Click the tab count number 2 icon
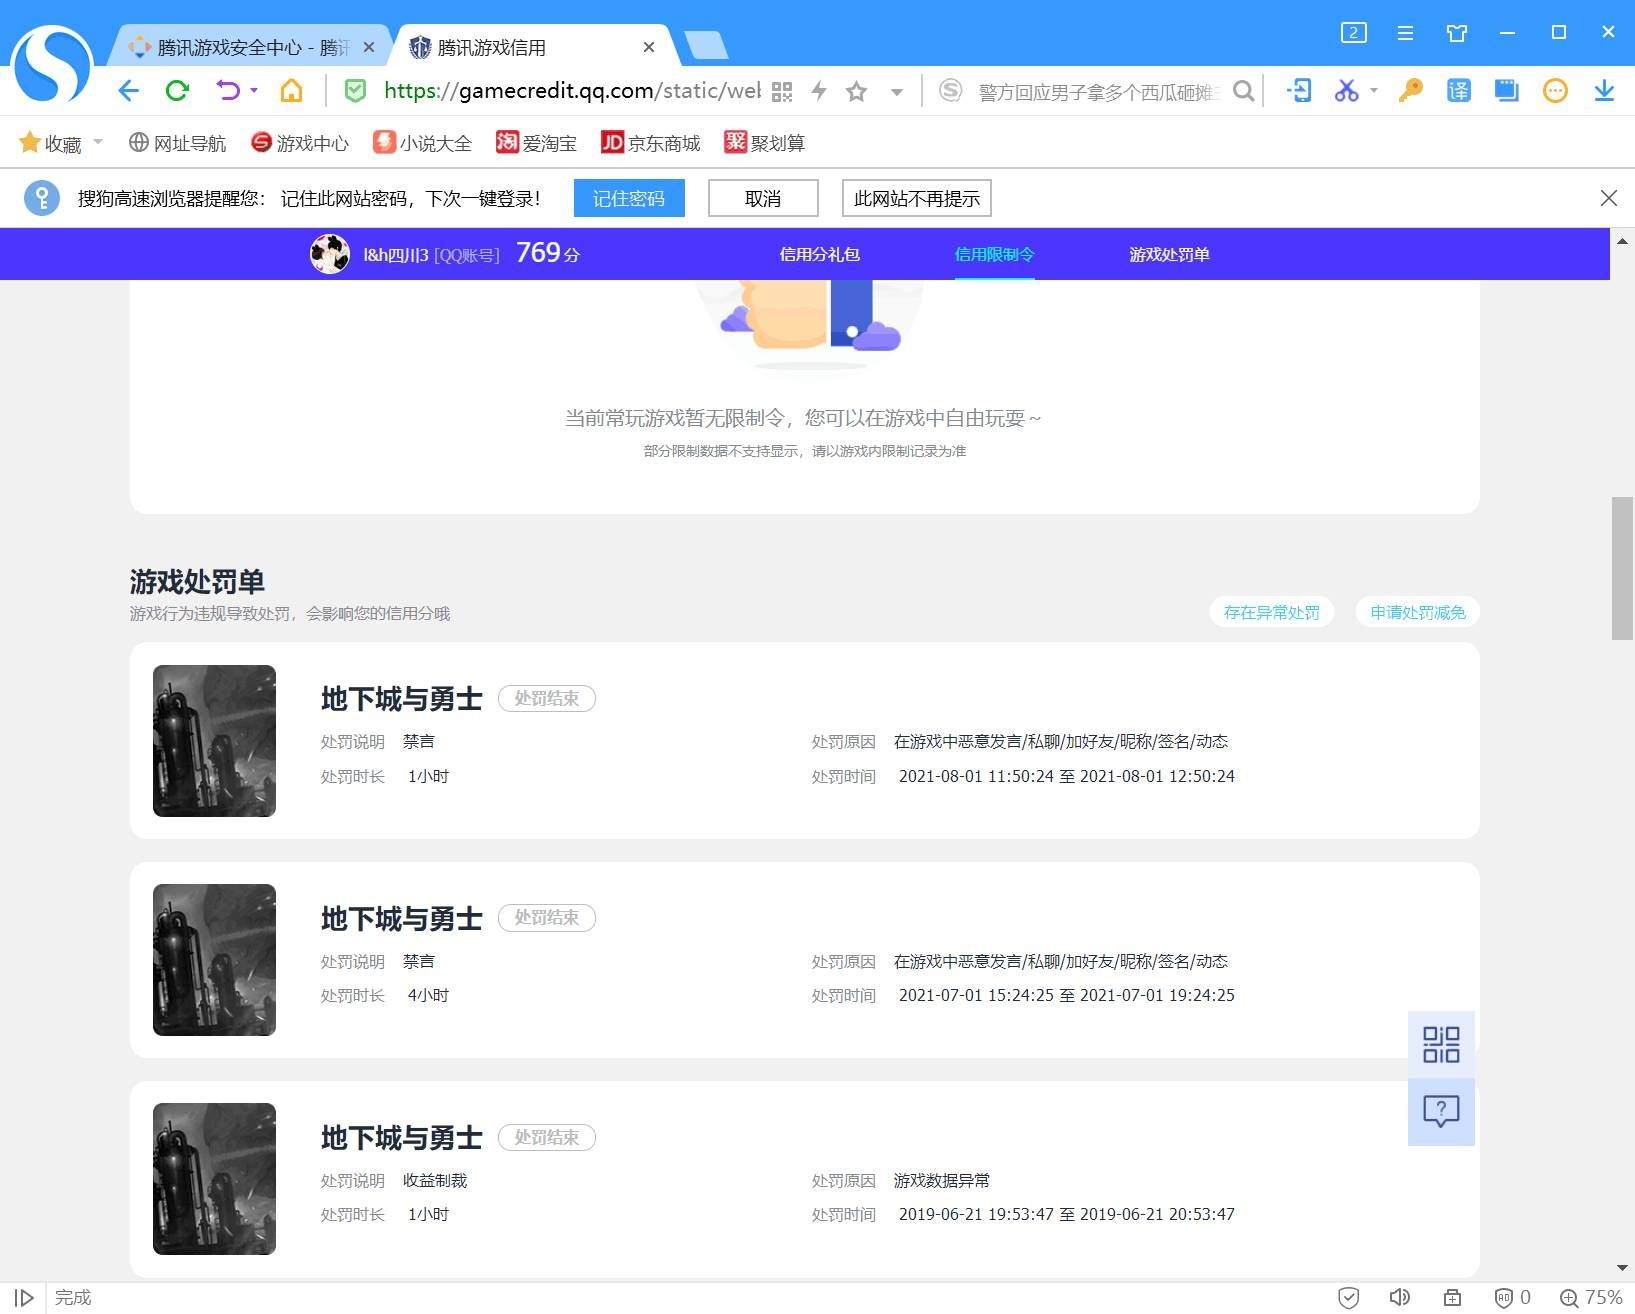This screenshot has width=1635, height=1314. (x=1353, y=33)
